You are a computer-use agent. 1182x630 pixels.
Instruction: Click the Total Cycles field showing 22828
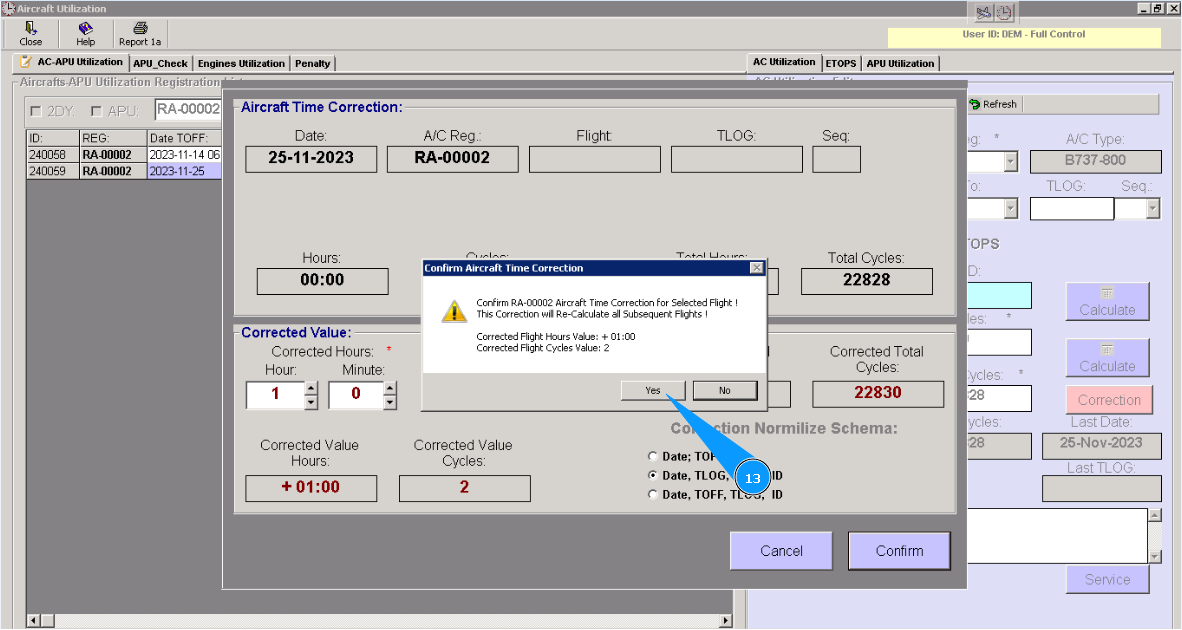[x=867, y=280]
